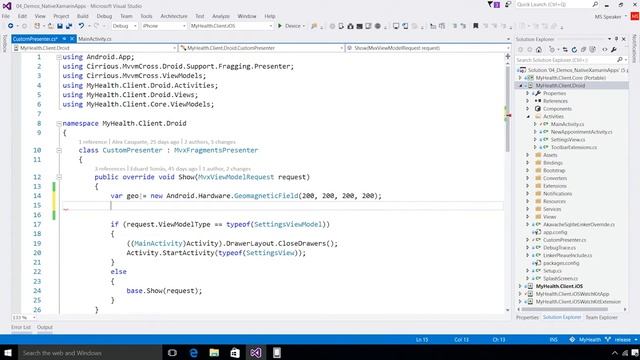Click the Solution Explorer search magnifier icon

tap(620, 60)
